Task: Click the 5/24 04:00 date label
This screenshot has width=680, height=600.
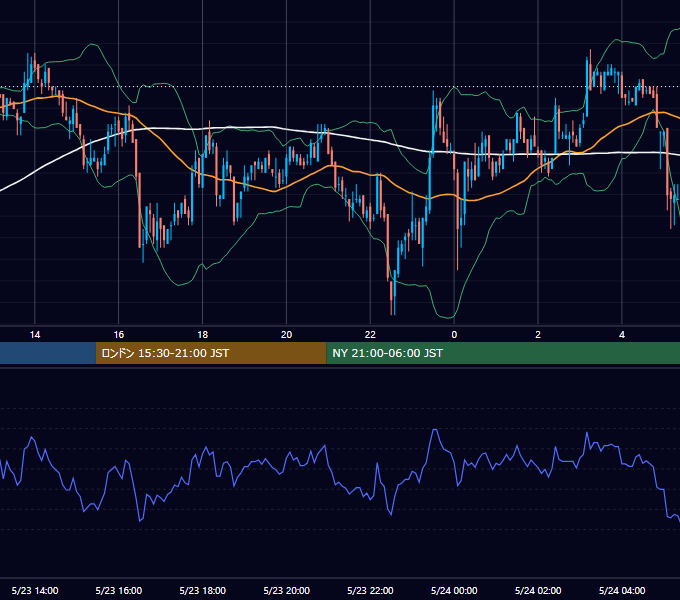Action: coord(622,590)
